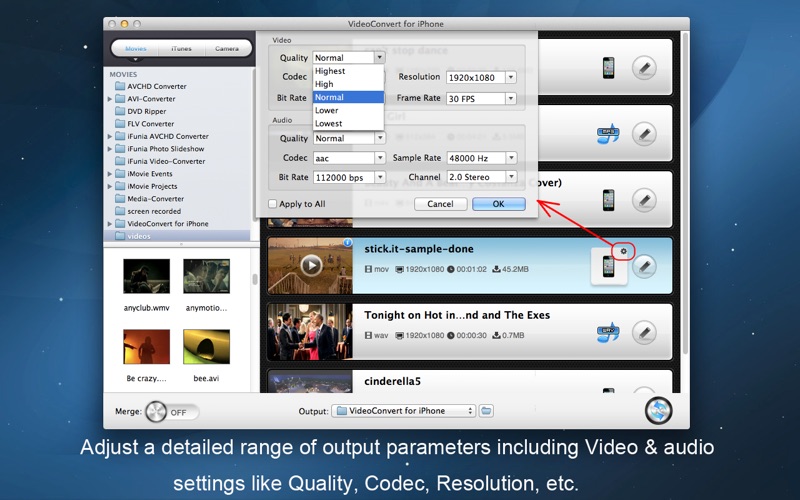Image resolution: width=800 pixels, height=500 pixels.
Task: Expand the AVI-Converter folder
Action: 110,99
